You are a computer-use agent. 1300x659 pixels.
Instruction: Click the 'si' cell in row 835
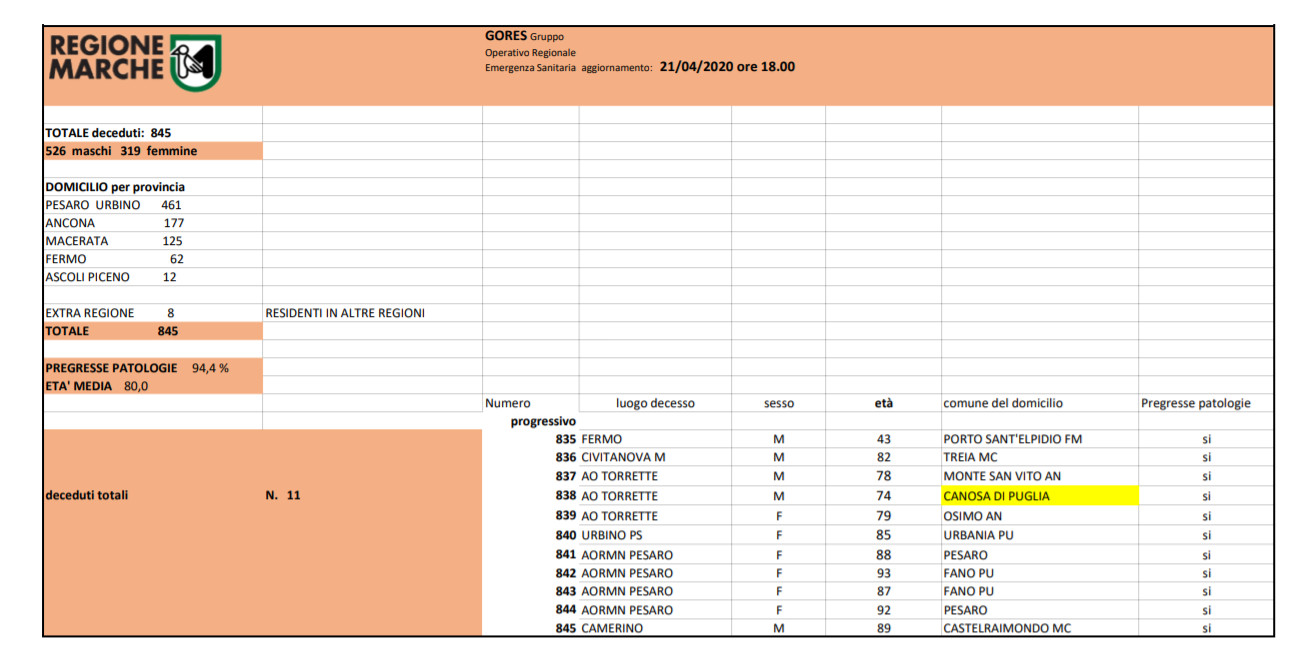[x=1206, y=439]
